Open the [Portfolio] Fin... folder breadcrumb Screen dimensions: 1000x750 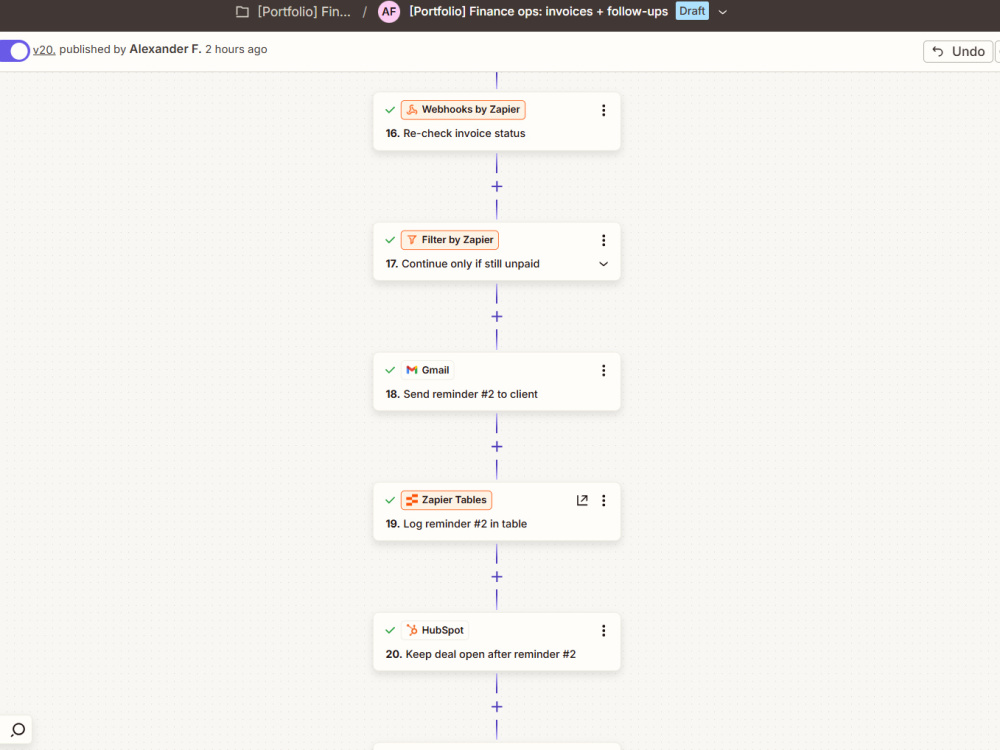304,11
